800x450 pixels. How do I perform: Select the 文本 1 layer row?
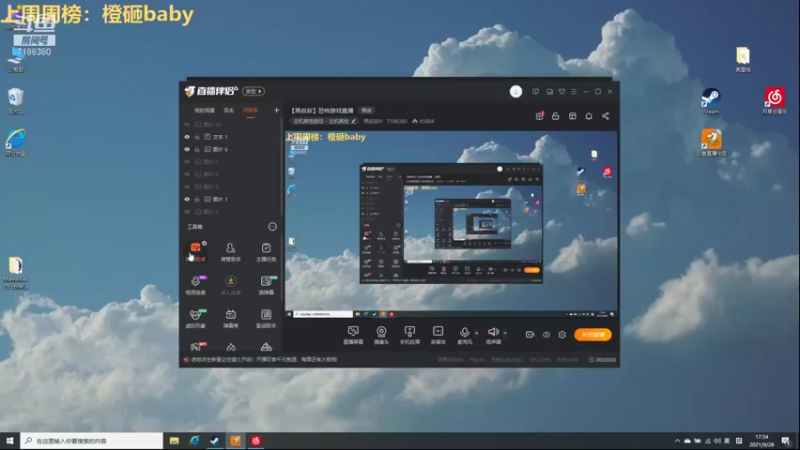[x=232, y=137]
